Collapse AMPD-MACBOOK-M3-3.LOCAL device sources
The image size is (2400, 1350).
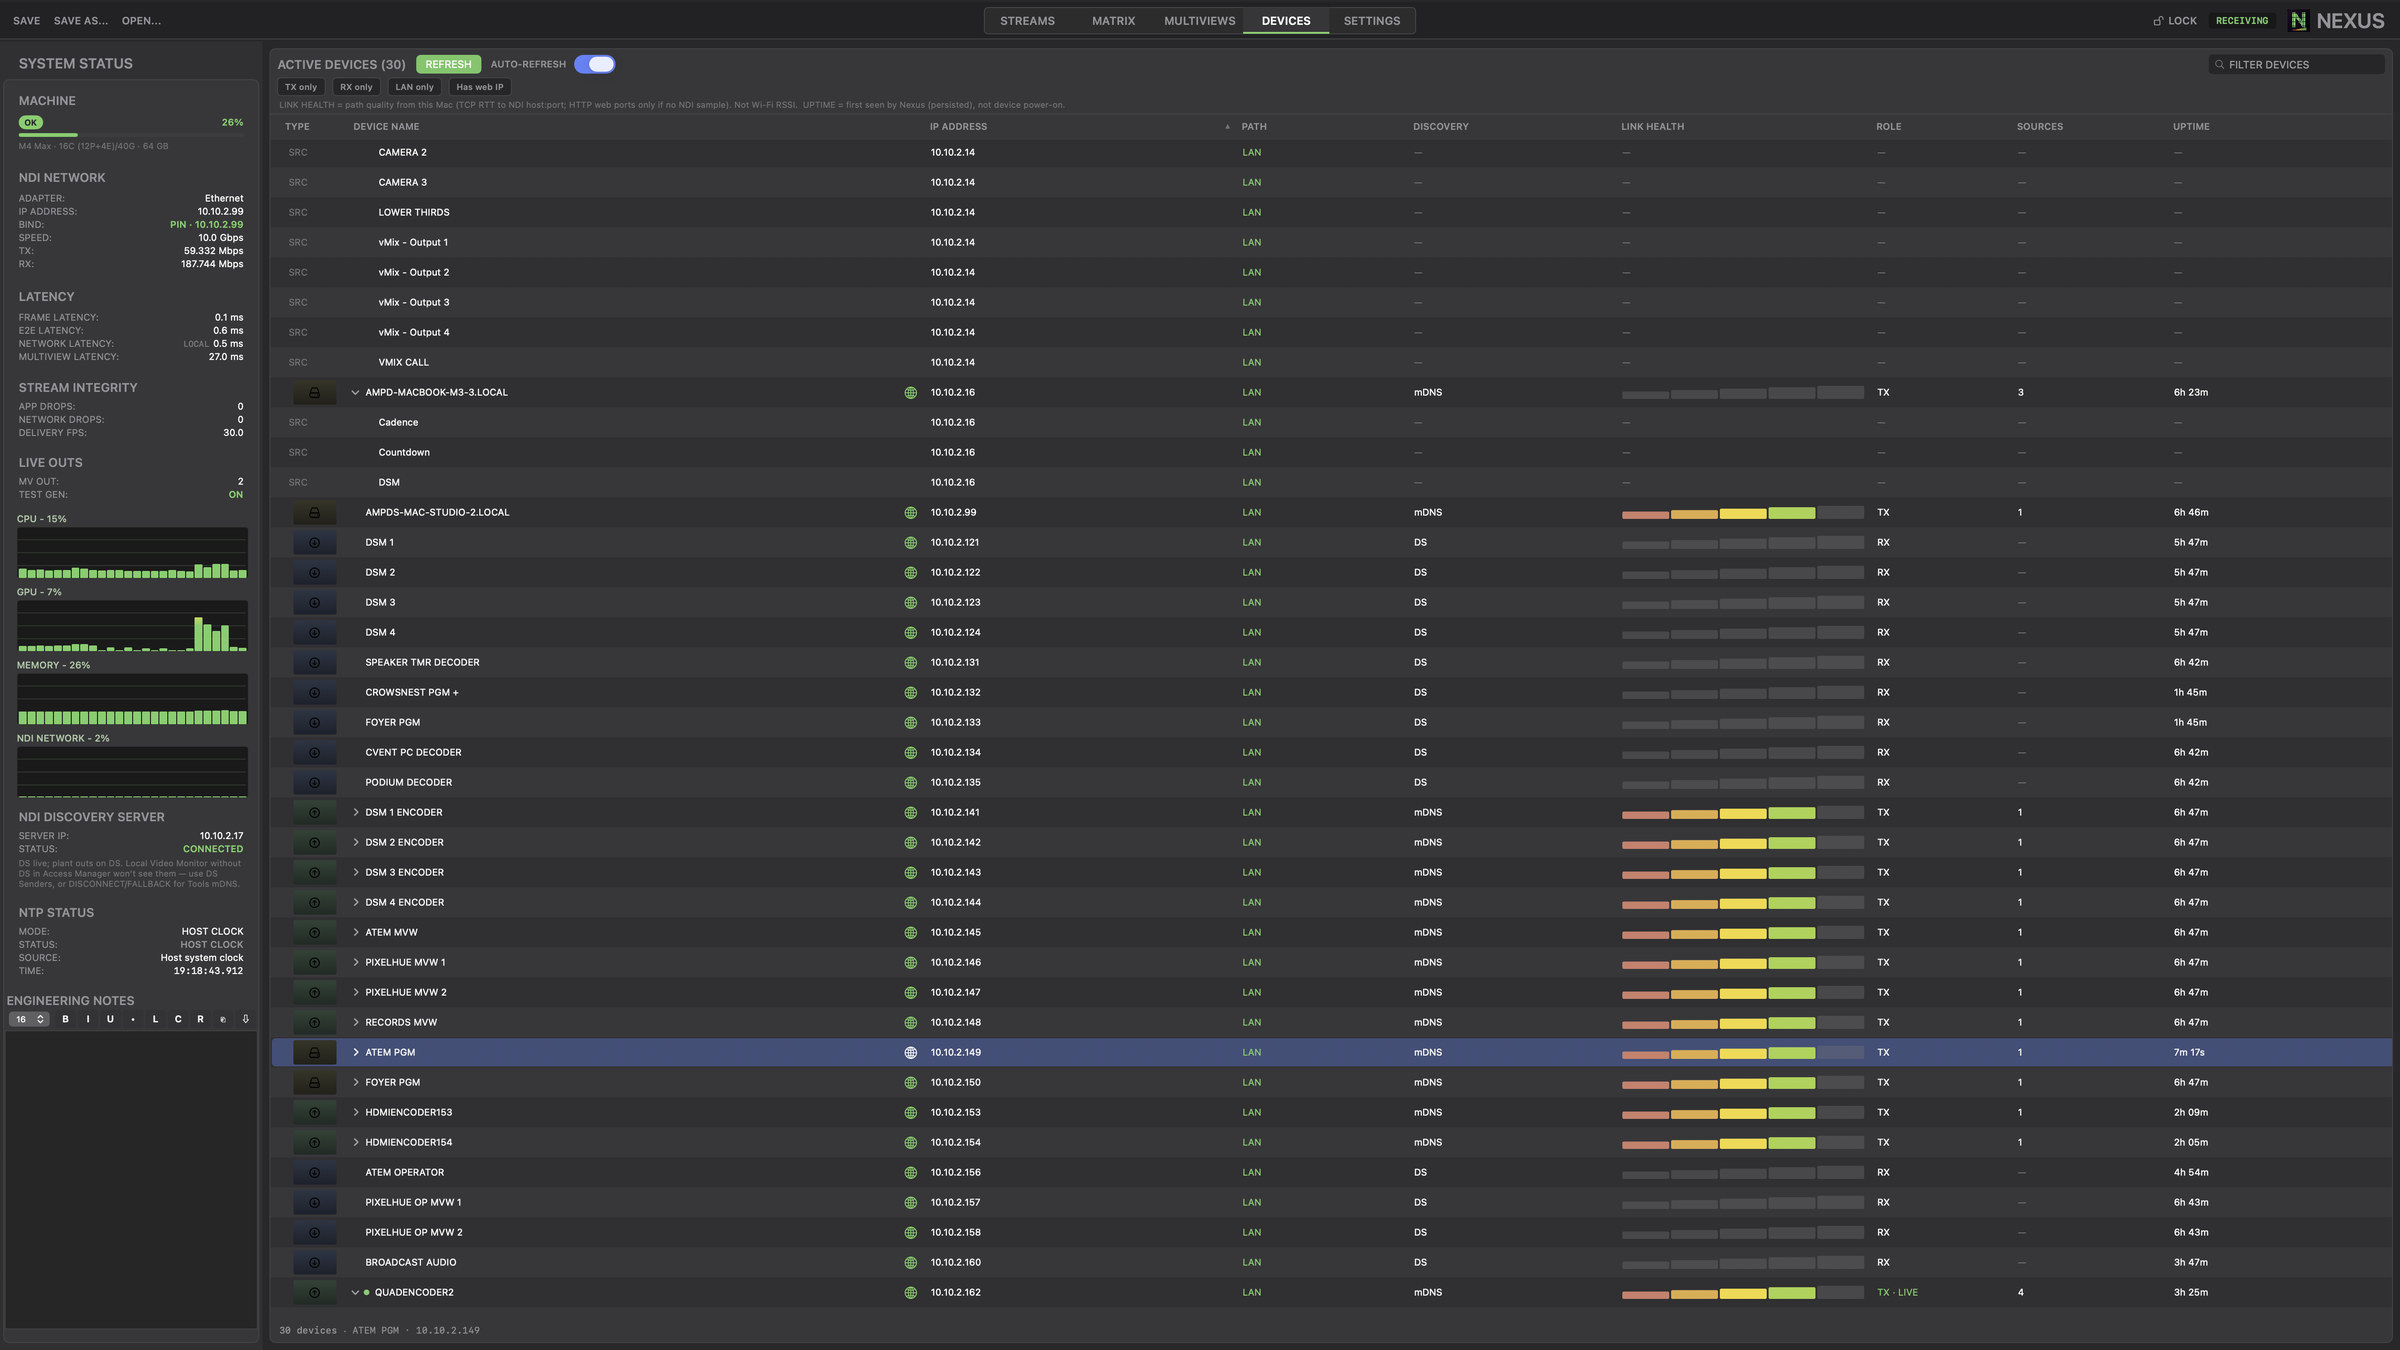tap(355, 393)
